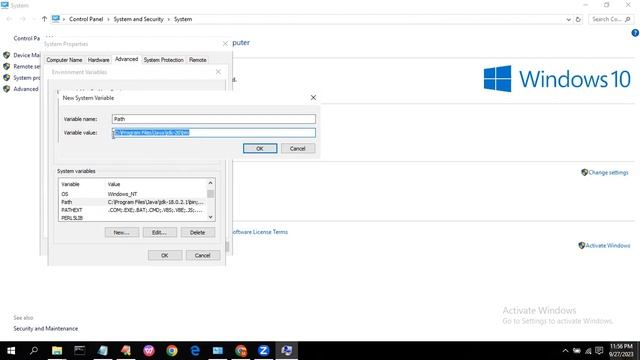Open network status tray icon
The height and width of the screenshot is (360, 640).
click(588, 351)
